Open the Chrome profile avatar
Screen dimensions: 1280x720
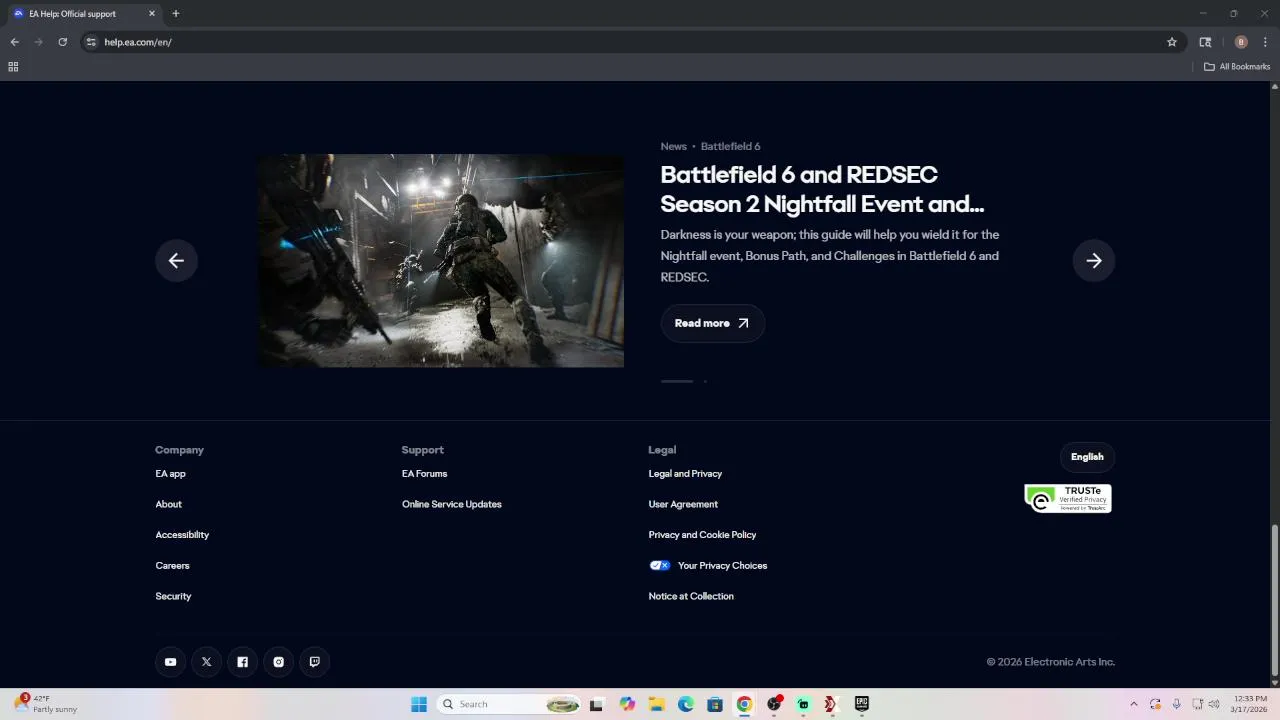[x=1241, y=42]
